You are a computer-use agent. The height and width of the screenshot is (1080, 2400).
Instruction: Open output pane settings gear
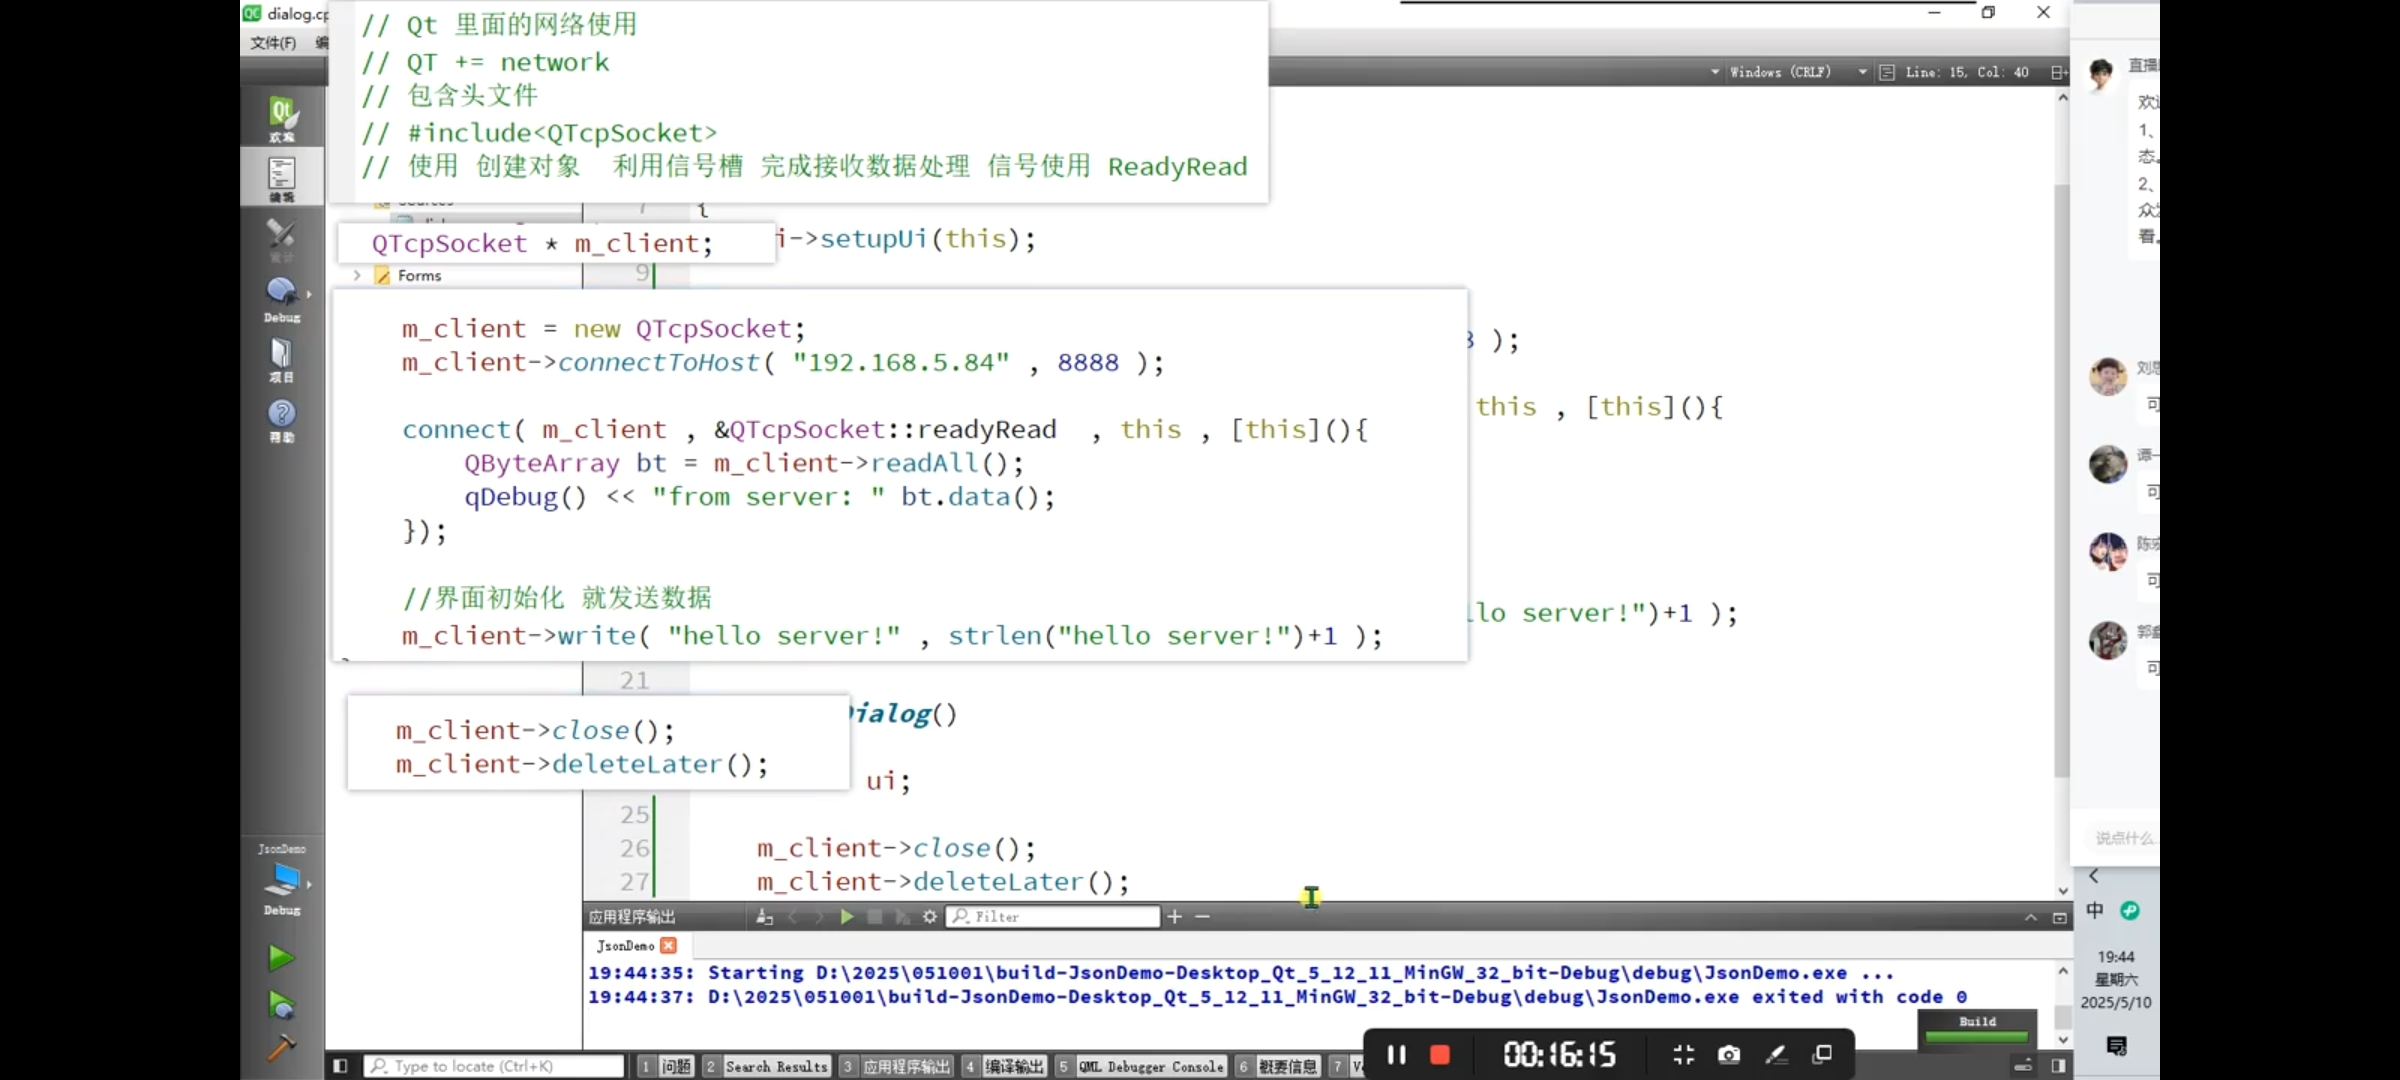tap(930, 917)
